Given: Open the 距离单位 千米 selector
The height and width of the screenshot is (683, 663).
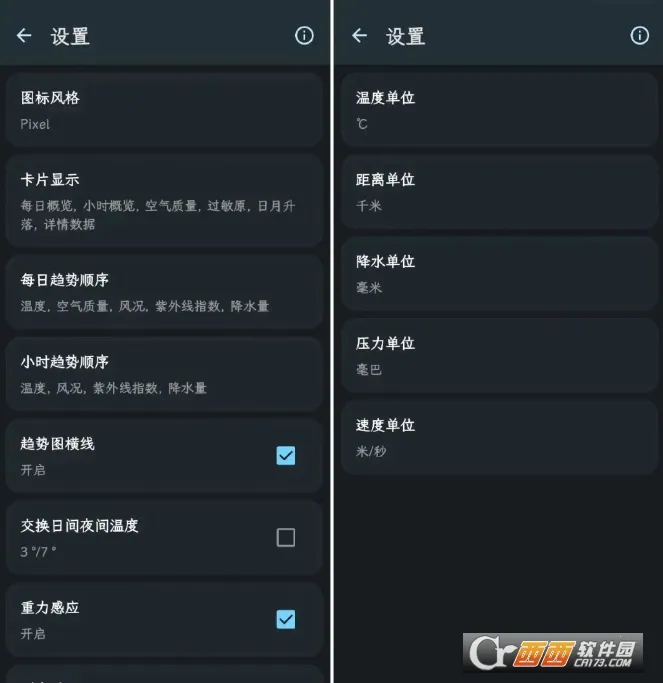Looking at the screenshot, I should (499, 192).
